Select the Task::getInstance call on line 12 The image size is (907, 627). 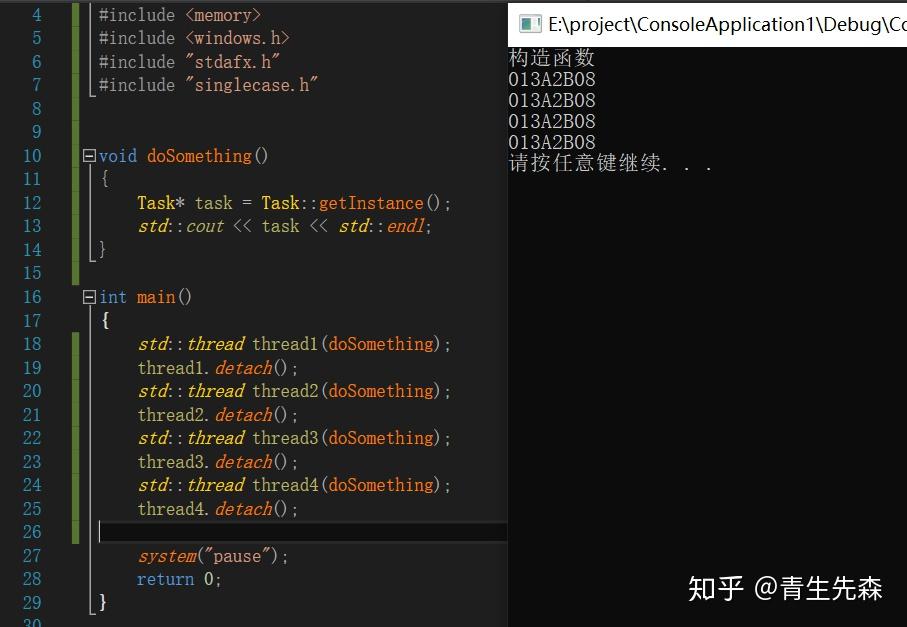(x=345, y=203)
